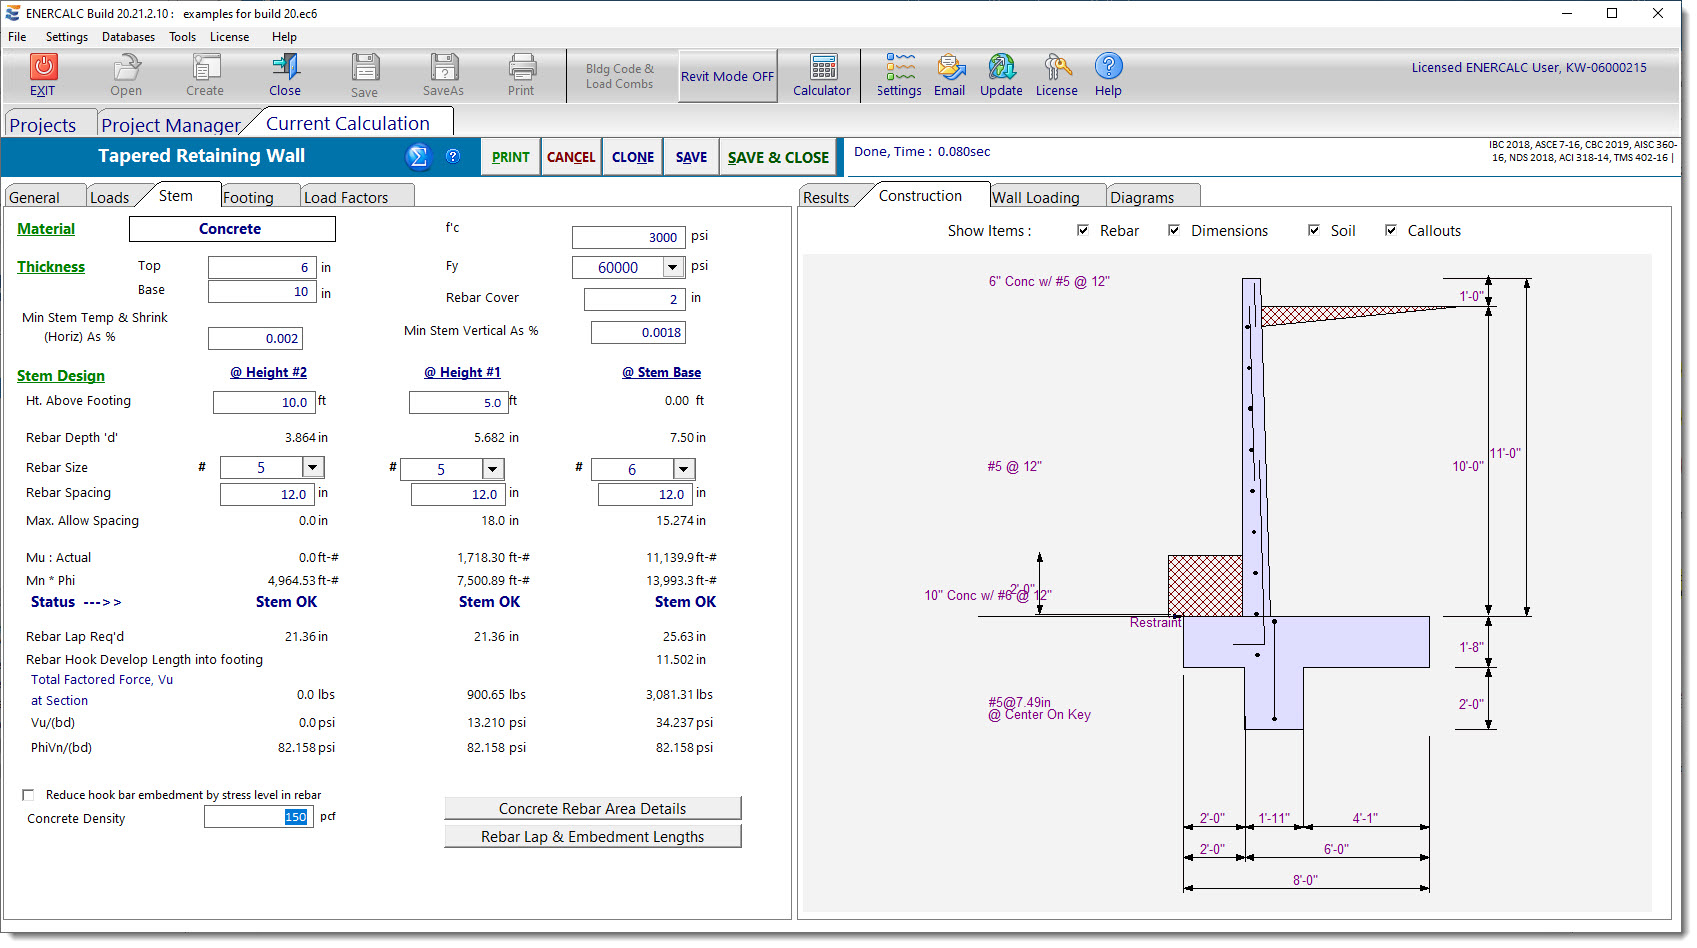Viewport: 1697px width, 948px height.
Task: Click the Save floppy disk icon
Action: point(365,67)
